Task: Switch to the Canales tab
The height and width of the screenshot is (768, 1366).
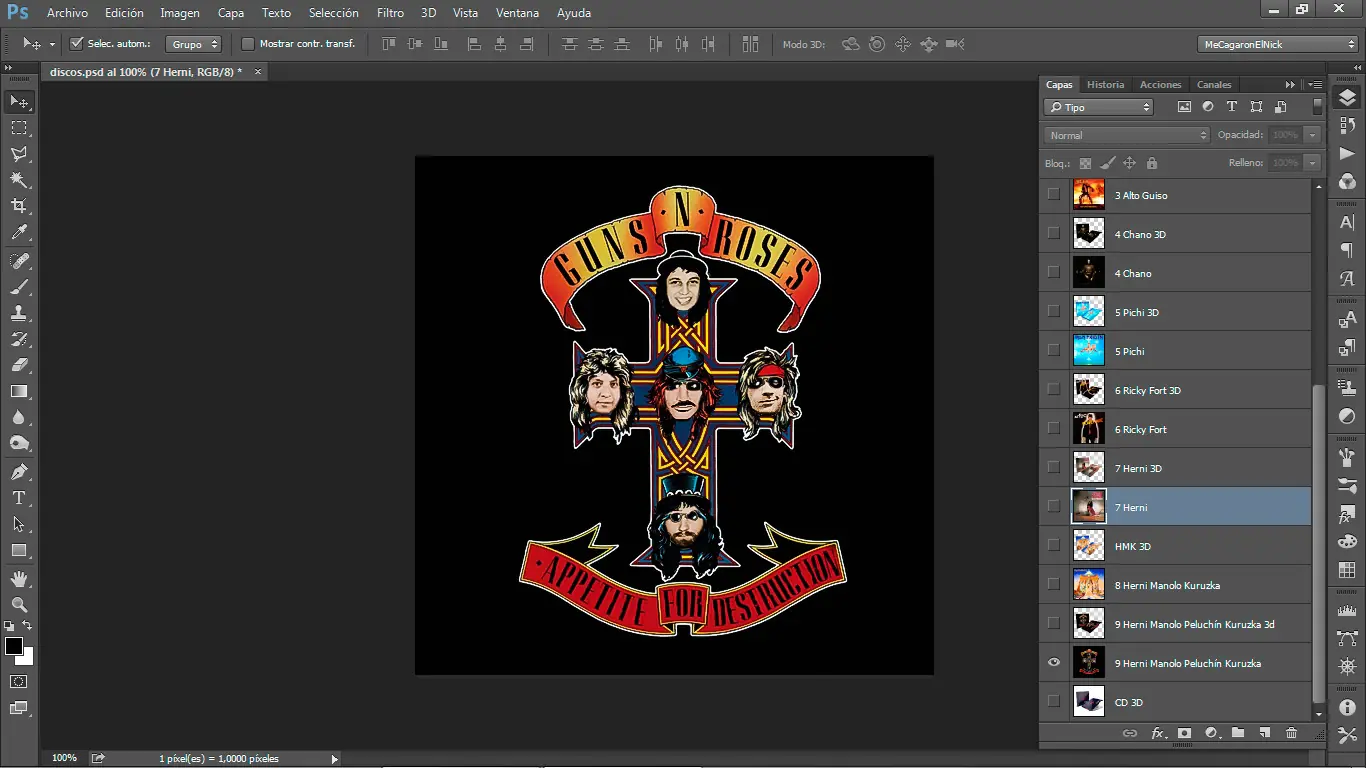Action: pos(1214,85)
